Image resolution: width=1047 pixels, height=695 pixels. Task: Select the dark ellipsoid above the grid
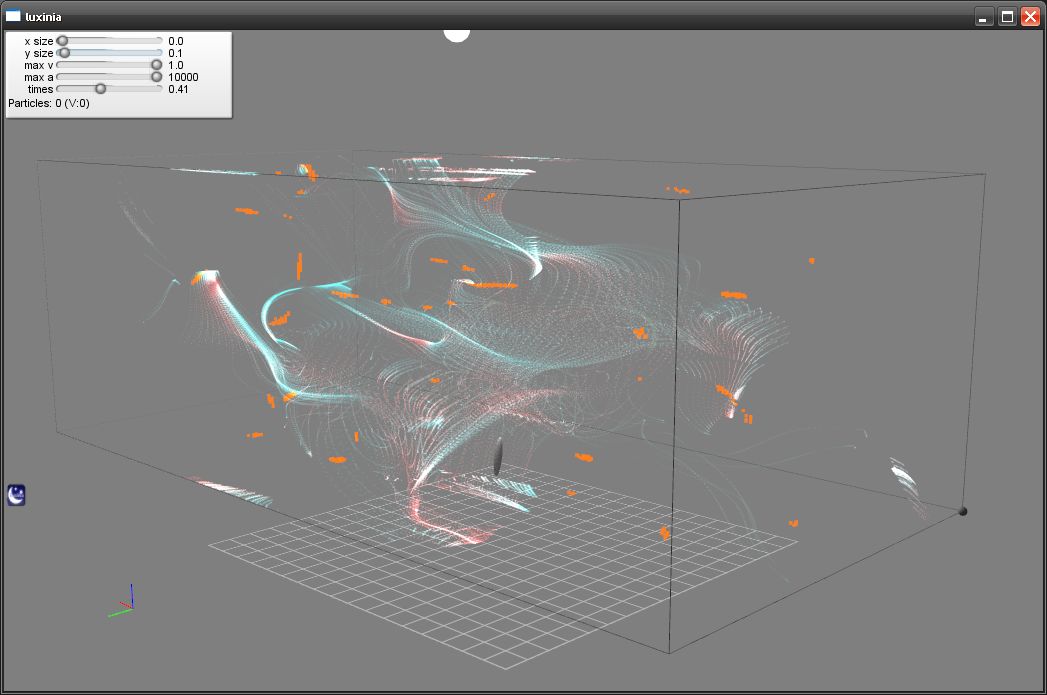click(x=498, y=456)
